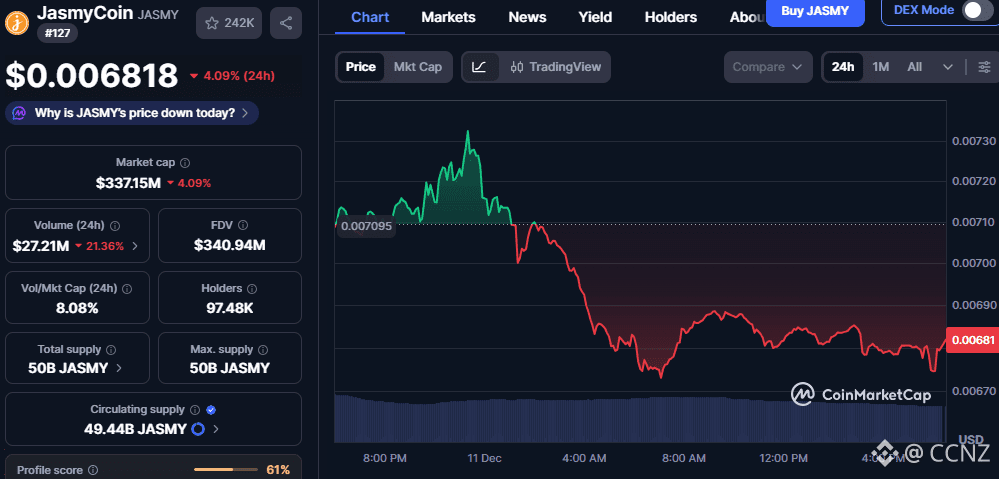Click Volume (24h) info icon
The image size is (999, 479).
[x=115, y=225]
